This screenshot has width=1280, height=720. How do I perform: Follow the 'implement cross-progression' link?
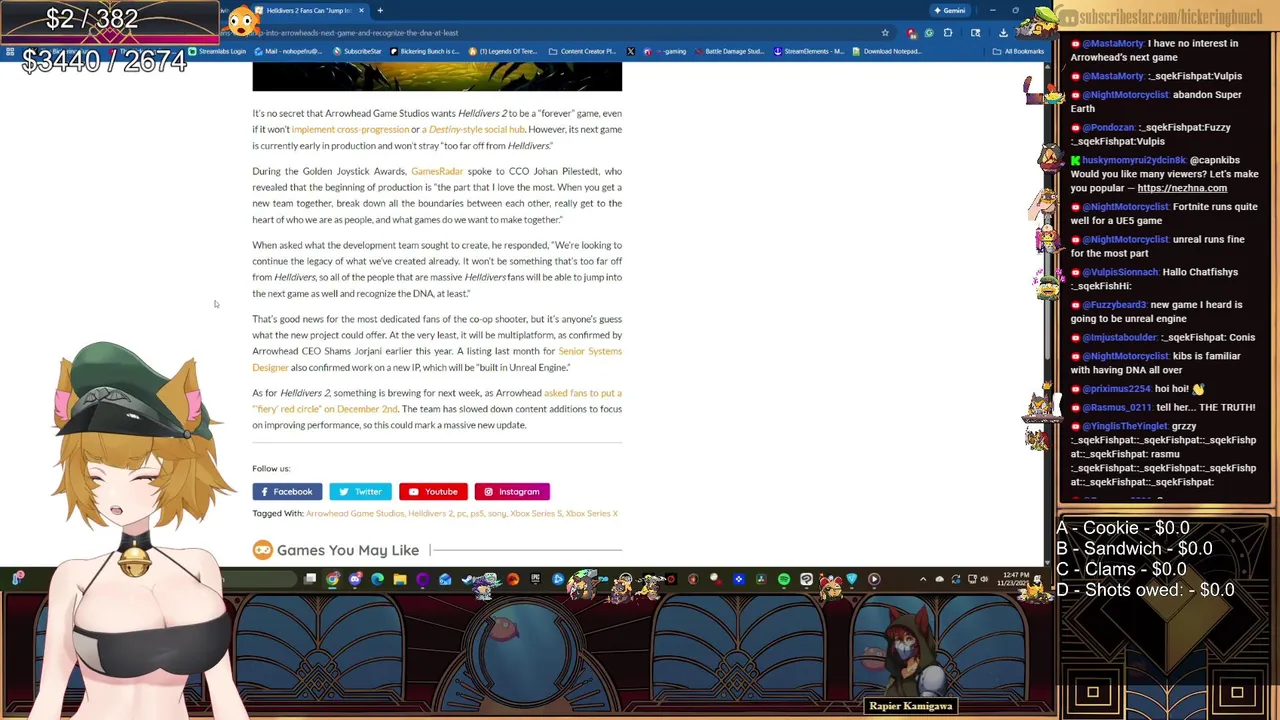point(350,129)
